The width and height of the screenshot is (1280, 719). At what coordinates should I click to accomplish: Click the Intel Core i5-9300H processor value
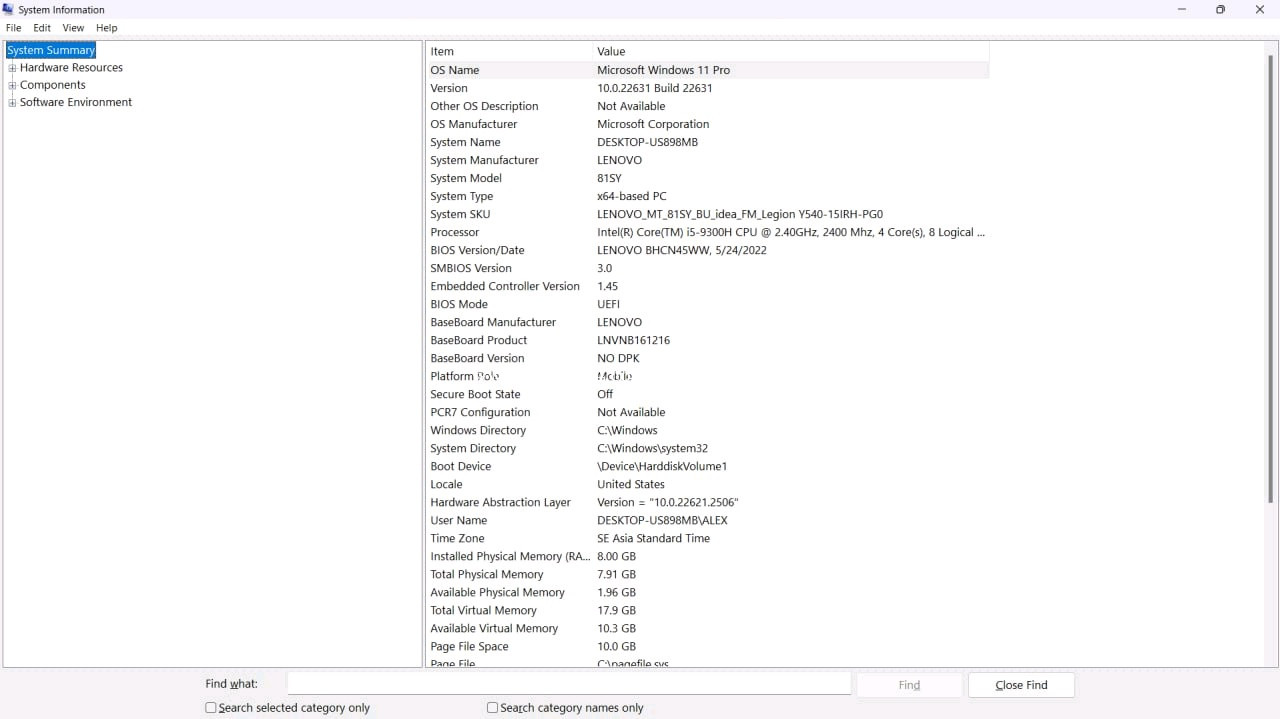(x=791, y=232)
